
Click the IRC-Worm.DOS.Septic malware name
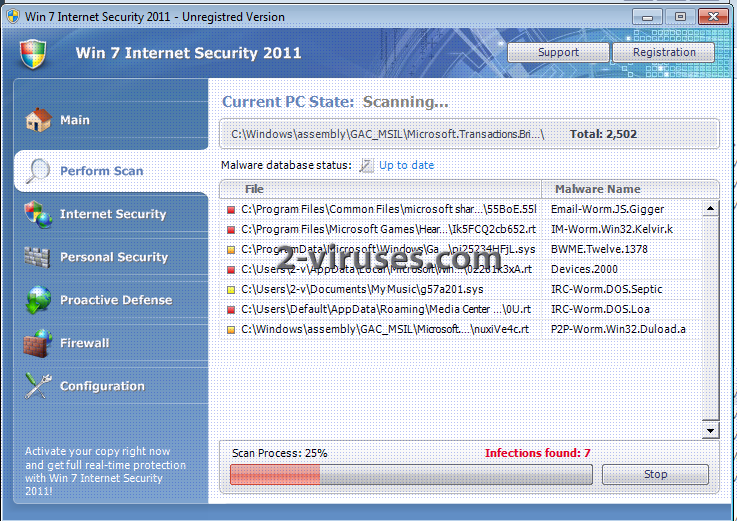click(606, 289)
